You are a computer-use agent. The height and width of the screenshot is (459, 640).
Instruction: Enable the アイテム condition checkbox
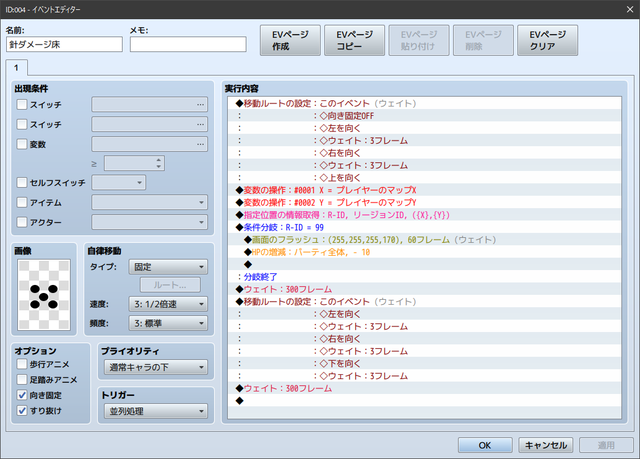pos(22,202)
